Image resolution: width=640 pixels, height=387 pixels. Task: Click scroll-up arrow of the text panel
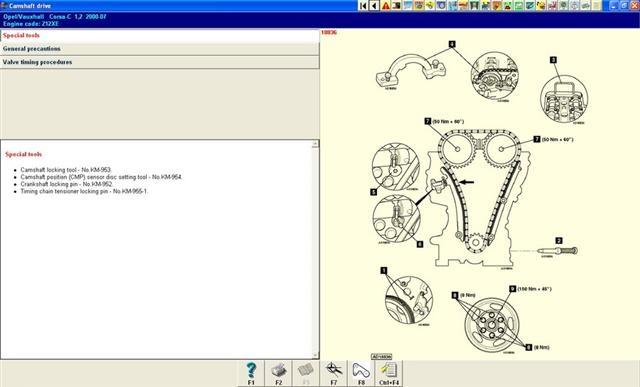pyautogui.click(x=315, y=144)
